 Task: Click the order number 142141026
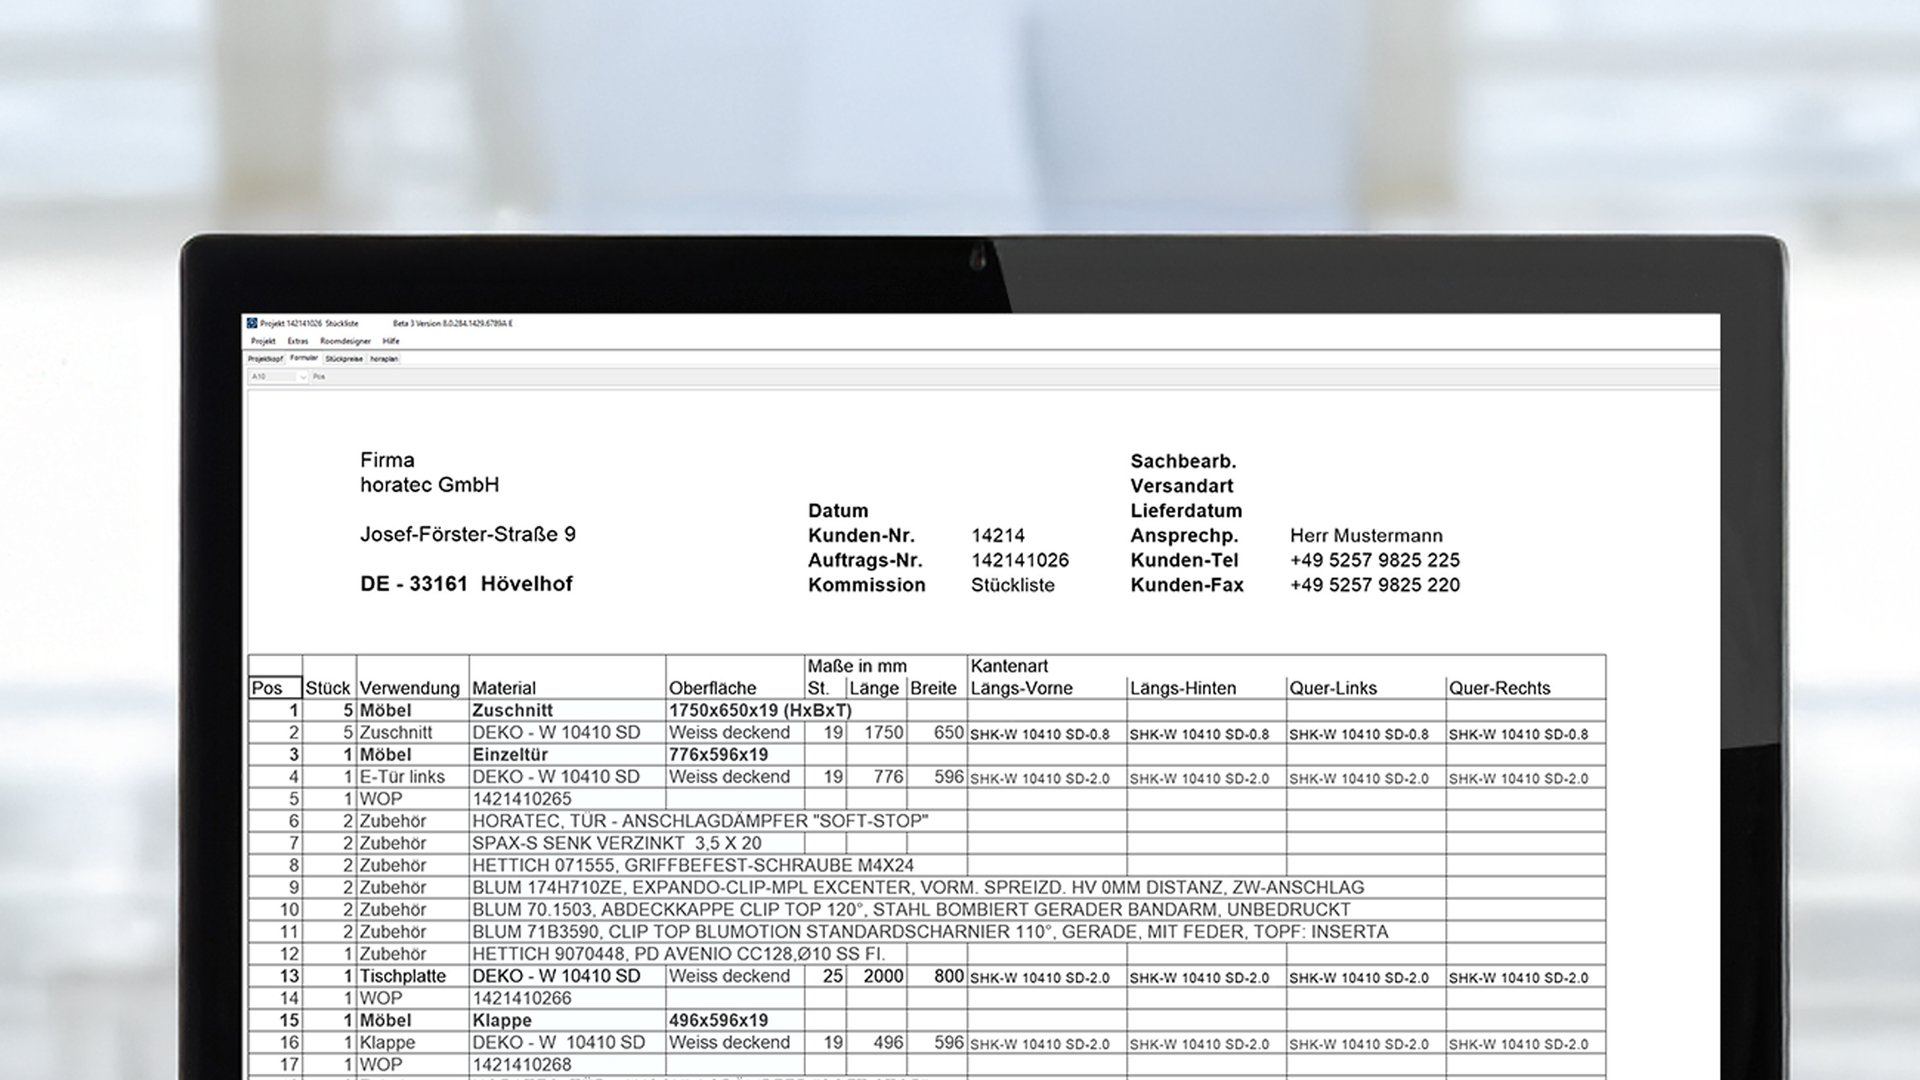tap(1020, 560)
